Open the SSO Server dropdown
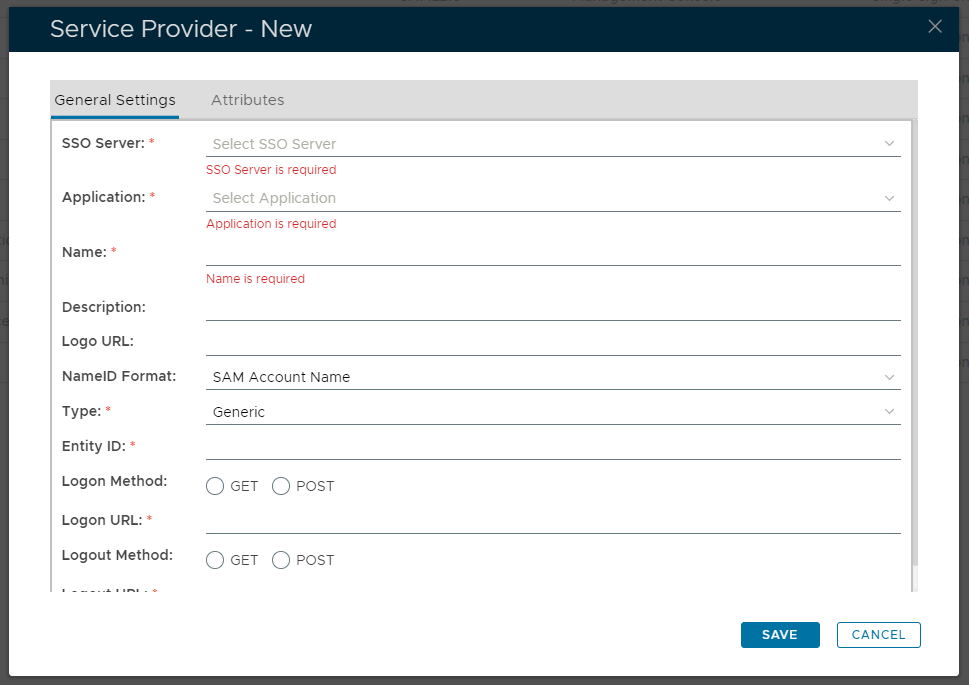Screen dimensions: 969x685 [x=552, y=144]
